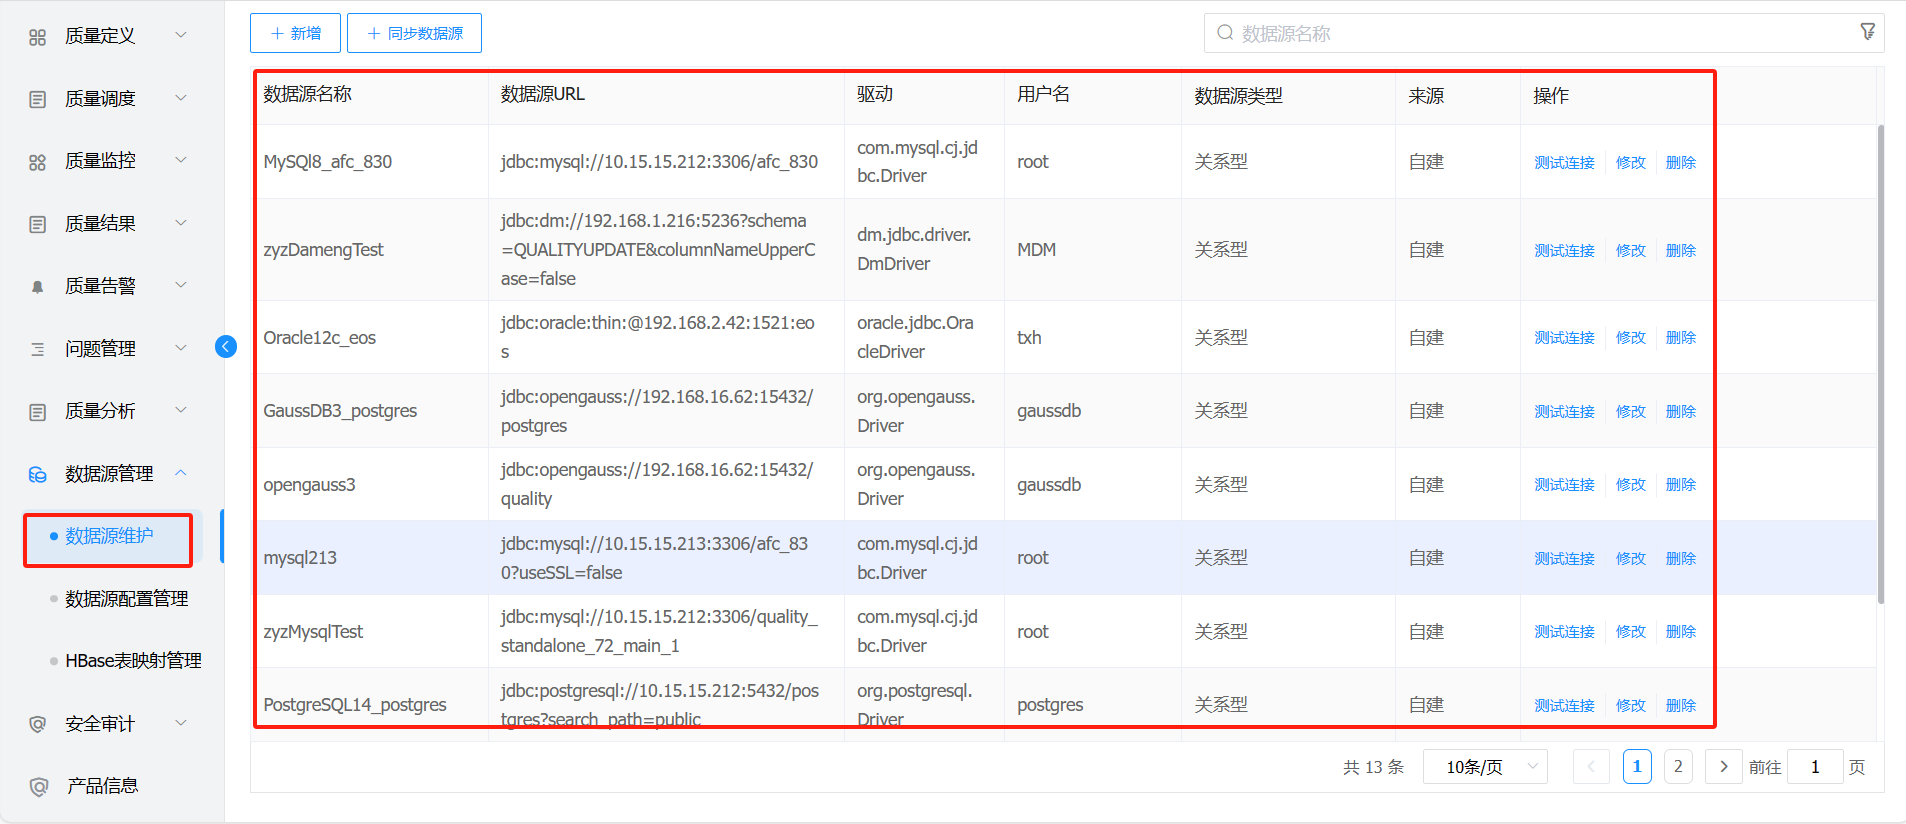1906x824 pixels.
Task: Click the go-to page number field
Action: pos(1815,767)
